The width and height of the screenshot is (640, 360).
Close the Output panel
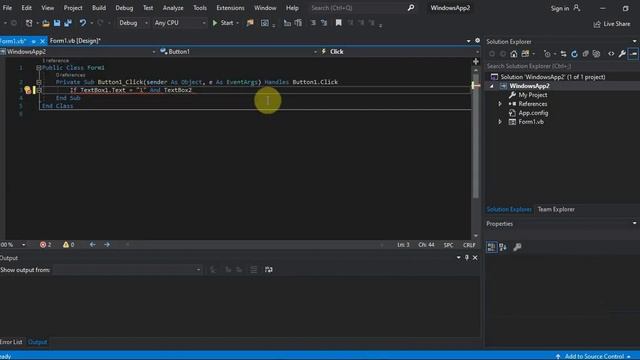pos(475,258)
